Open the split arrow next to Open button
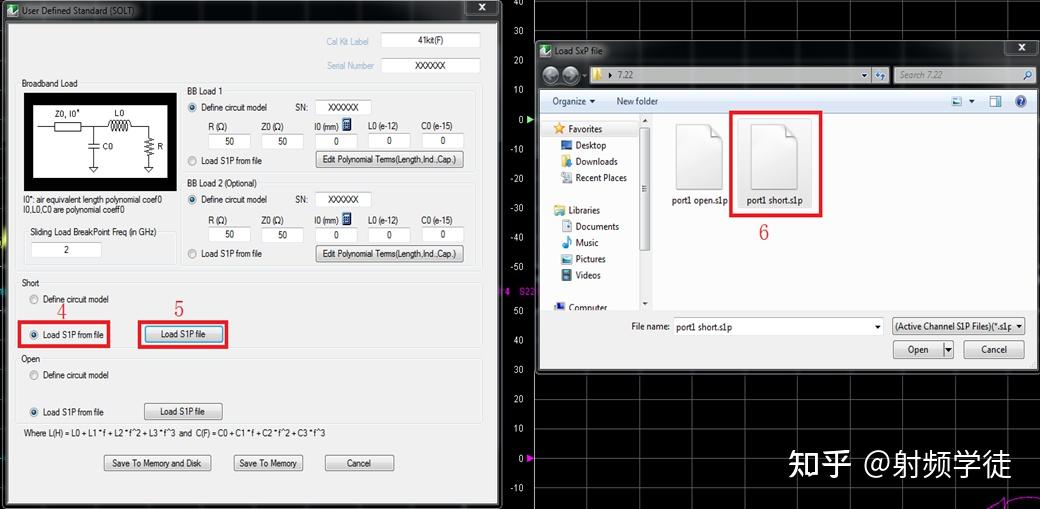1040x509 pixels. (x=948, y=350)
